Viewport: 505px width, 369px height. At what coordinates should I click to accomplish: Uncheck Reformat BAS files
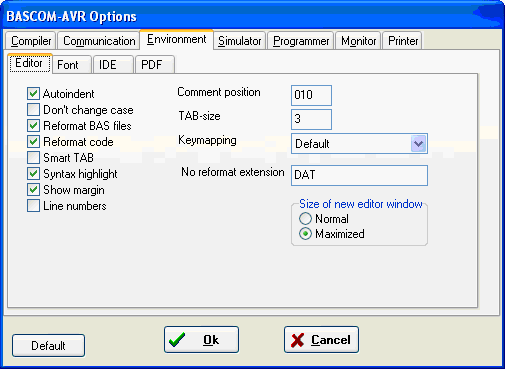[x=33, y=126]
